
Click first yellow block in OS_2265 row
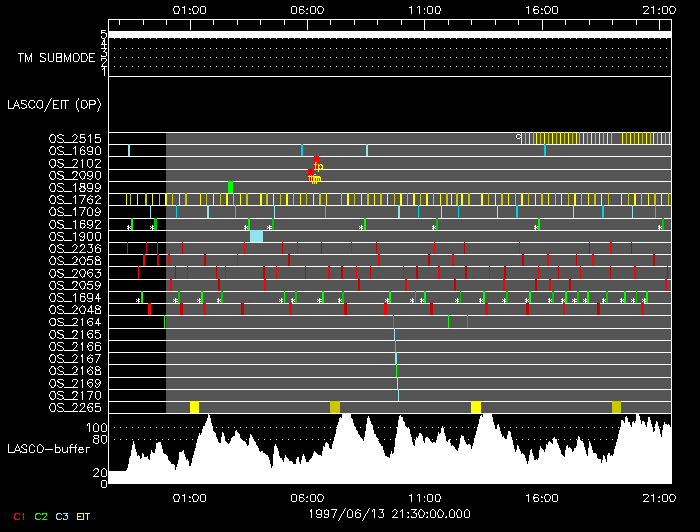tap(194, 407)
